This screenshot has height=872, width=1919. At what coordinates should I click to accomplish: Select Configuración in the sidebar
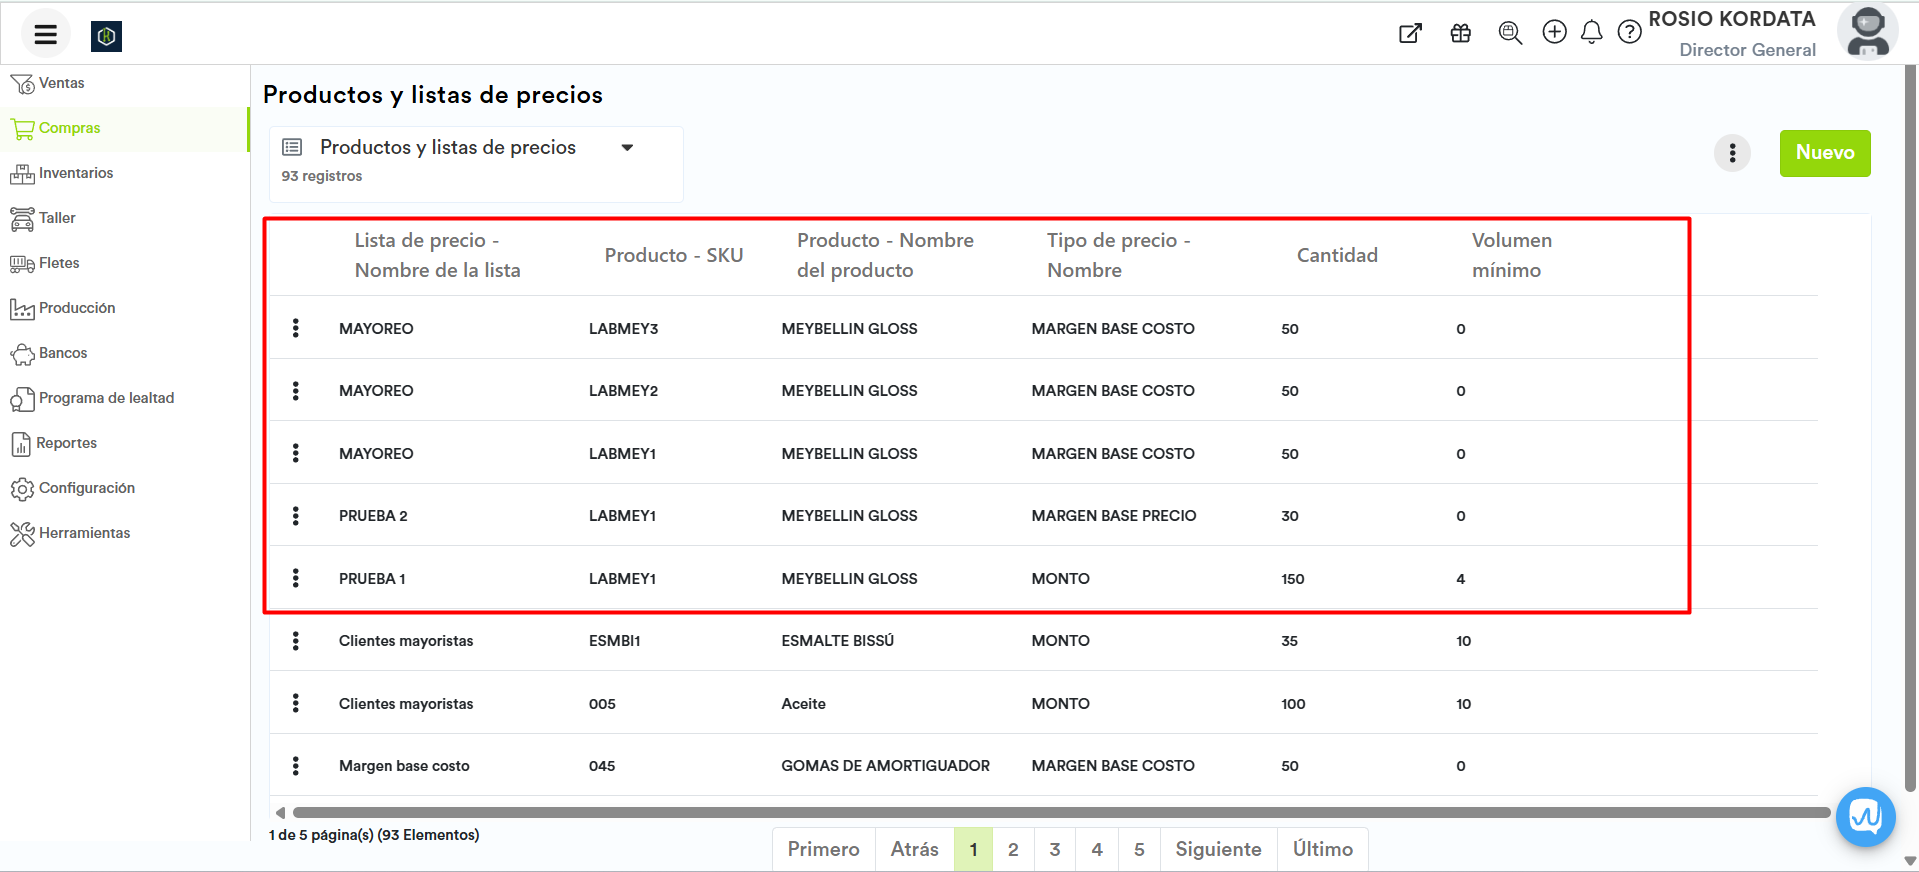(86, 488)
